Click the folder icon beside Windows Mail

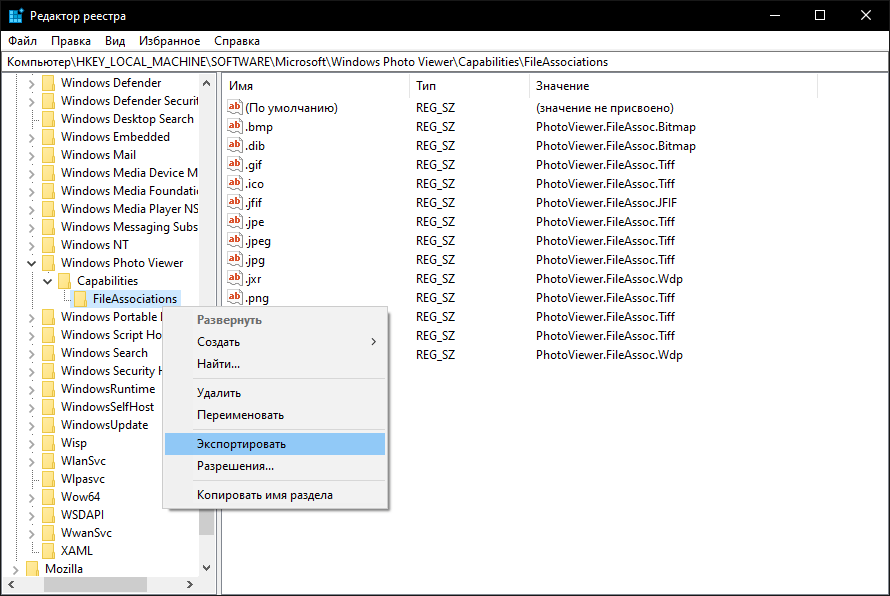[x=49, y=155]
